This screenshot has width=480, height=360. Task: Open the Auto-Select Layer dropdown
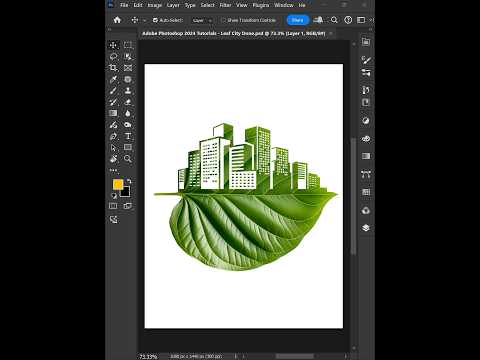202,20
